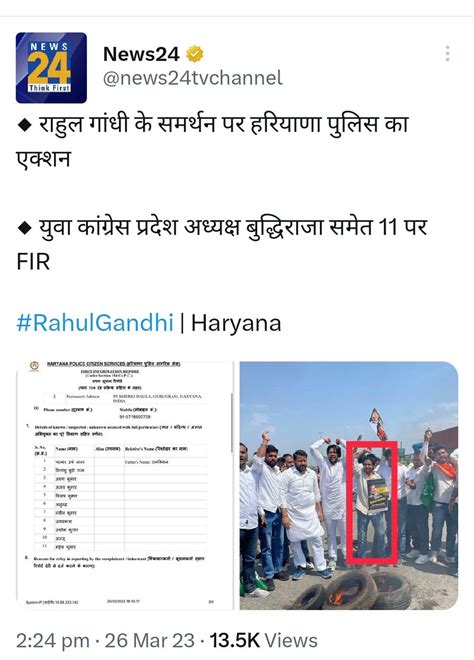
Task: Click the accused names table in the FIR
Action: point(121,497)
